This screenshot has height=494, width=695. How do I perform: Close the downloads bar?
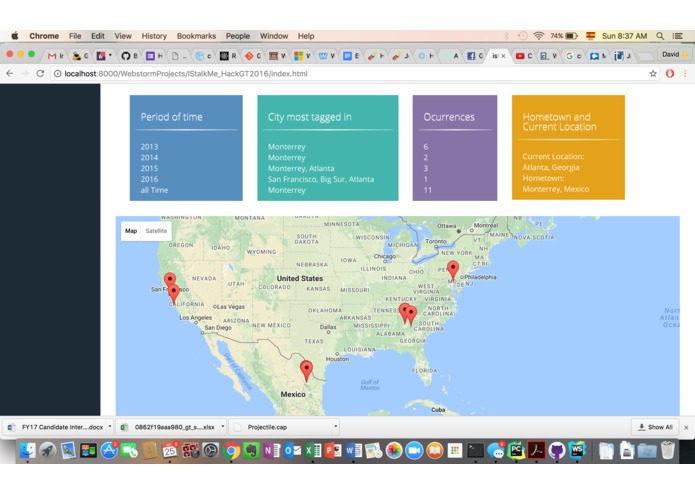tap(686, 428)
